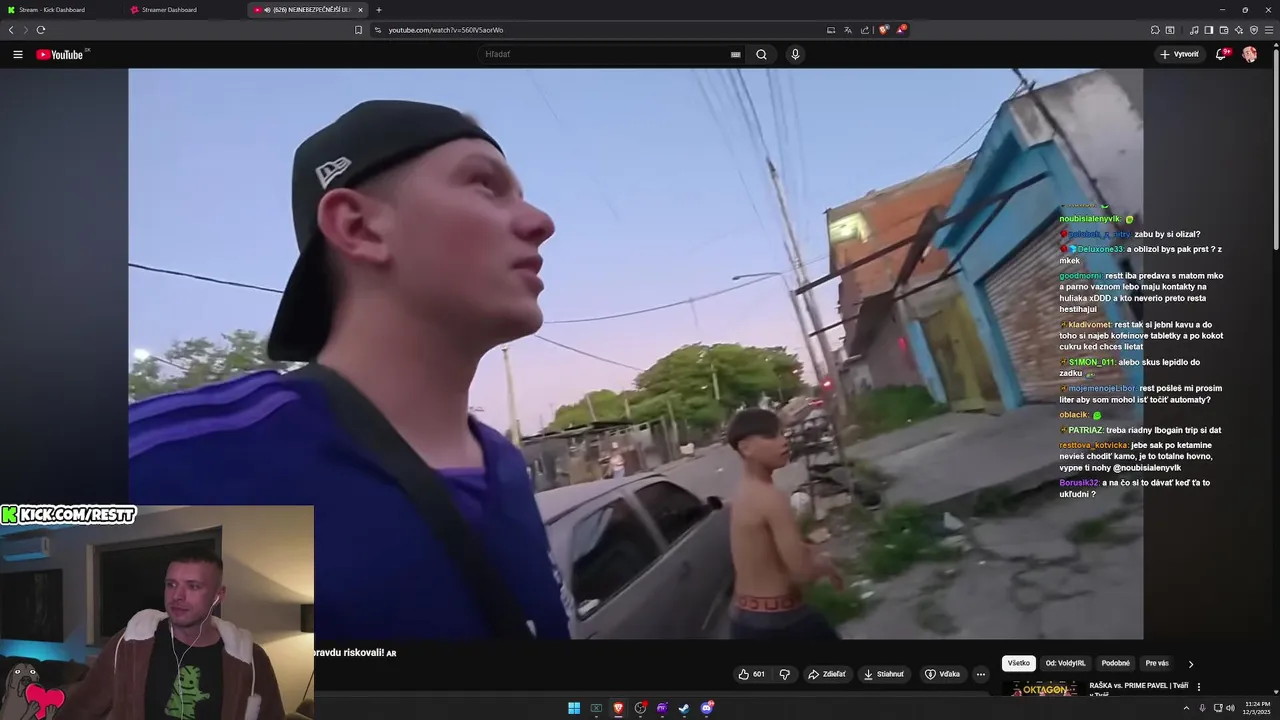Click Brave browser in the taskbar
Image resolution: width=1280 pixels, height=720 pixels.
(618, 708)
